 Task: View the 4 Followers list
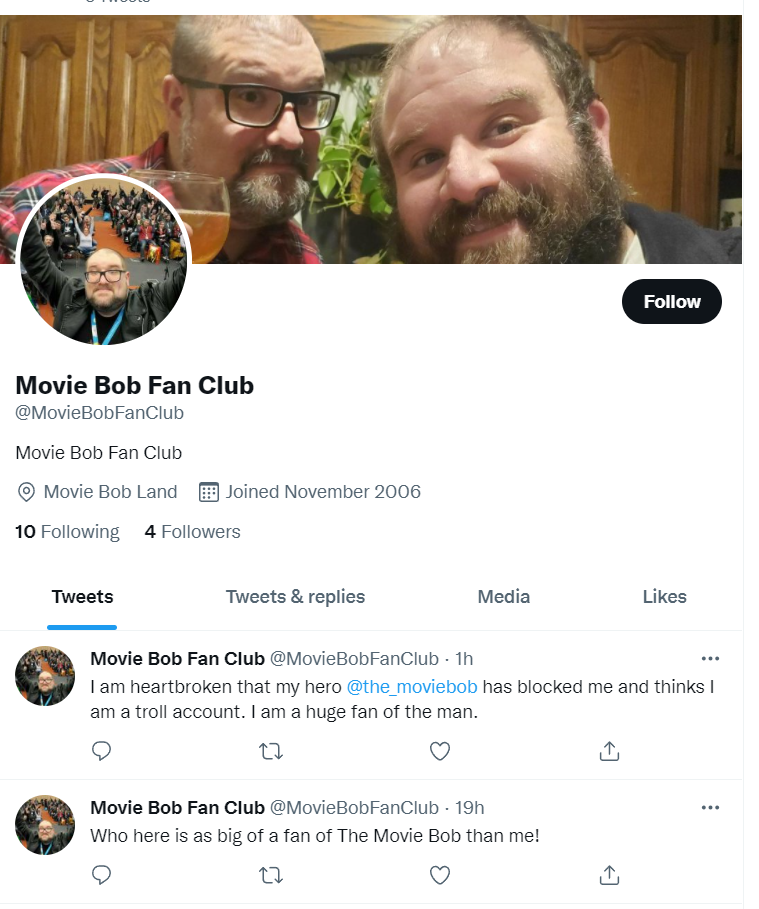click(193, 532)
